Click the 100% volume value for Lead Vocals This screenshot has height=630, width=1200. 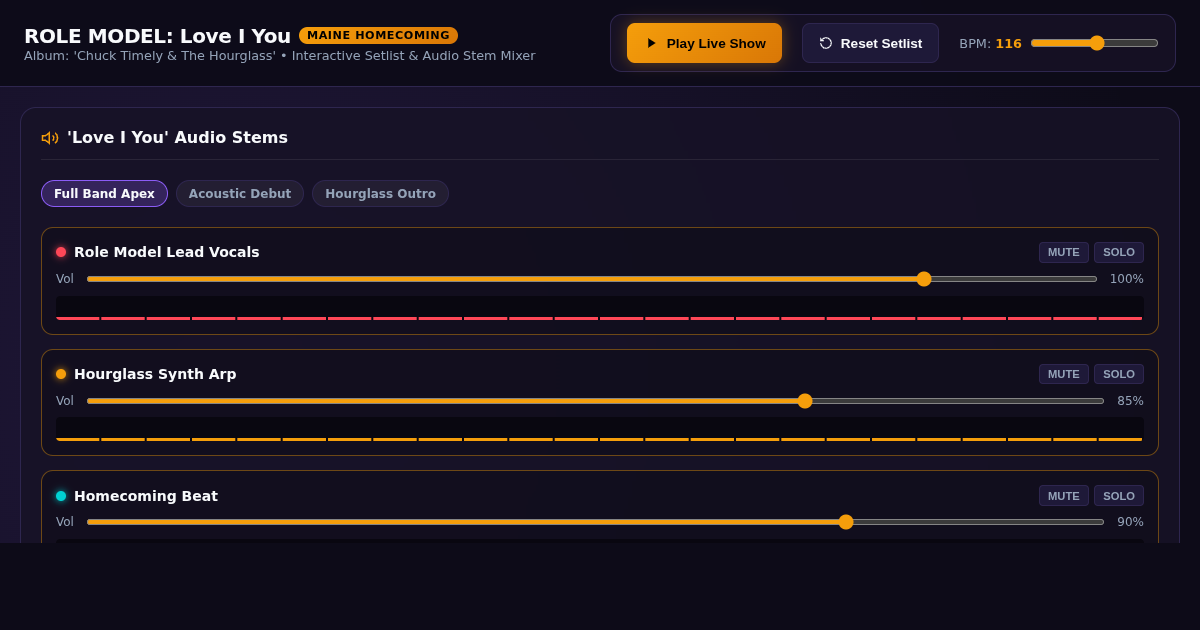coord(1126,279)
